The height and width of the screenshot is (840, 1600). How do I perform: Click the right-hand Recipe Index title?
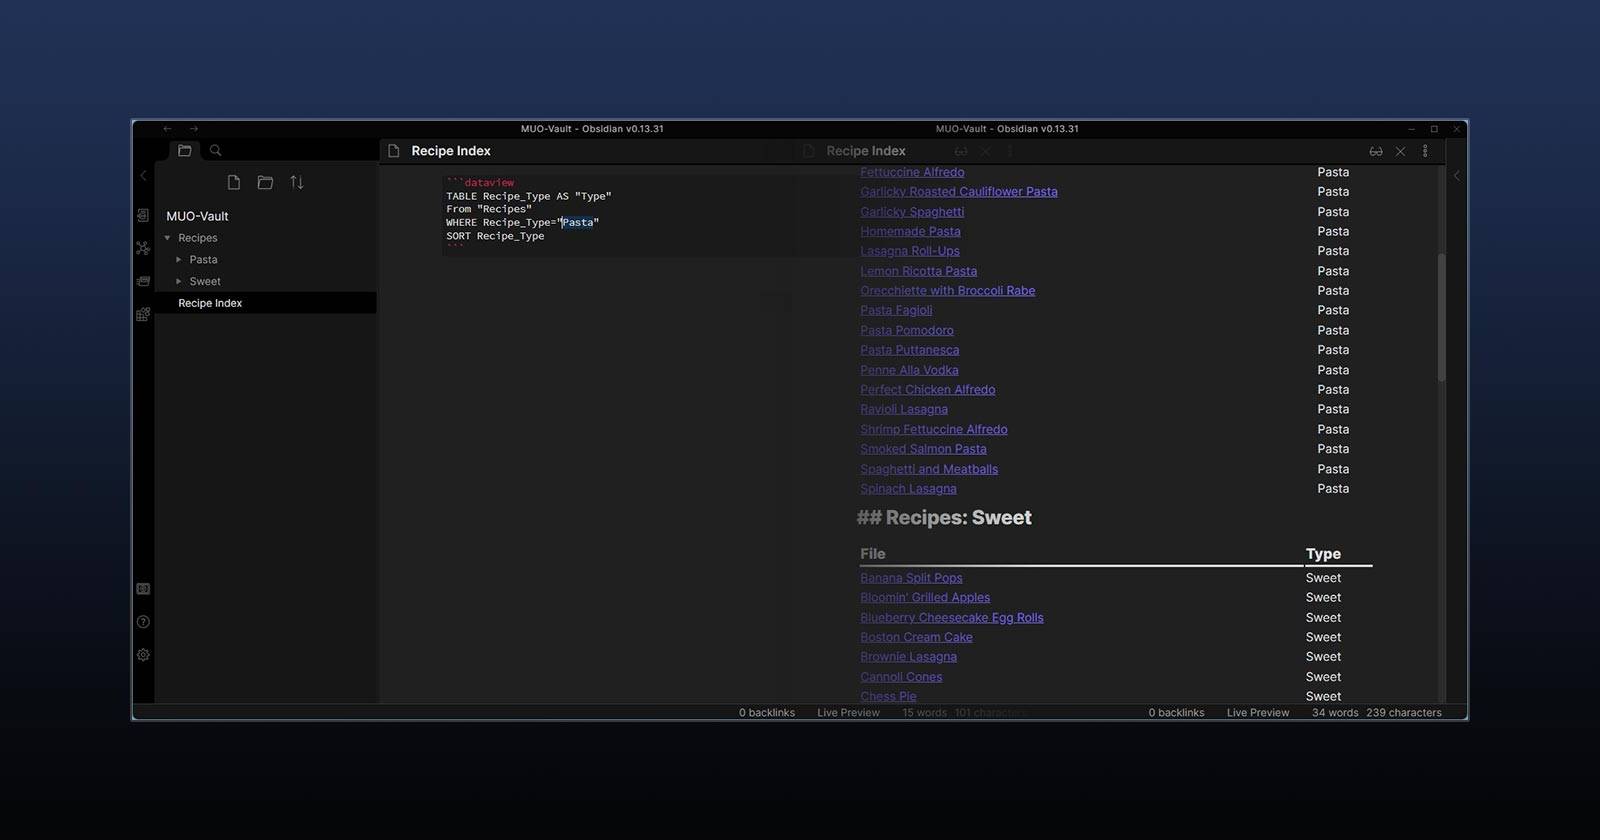(x=866, y=151)
